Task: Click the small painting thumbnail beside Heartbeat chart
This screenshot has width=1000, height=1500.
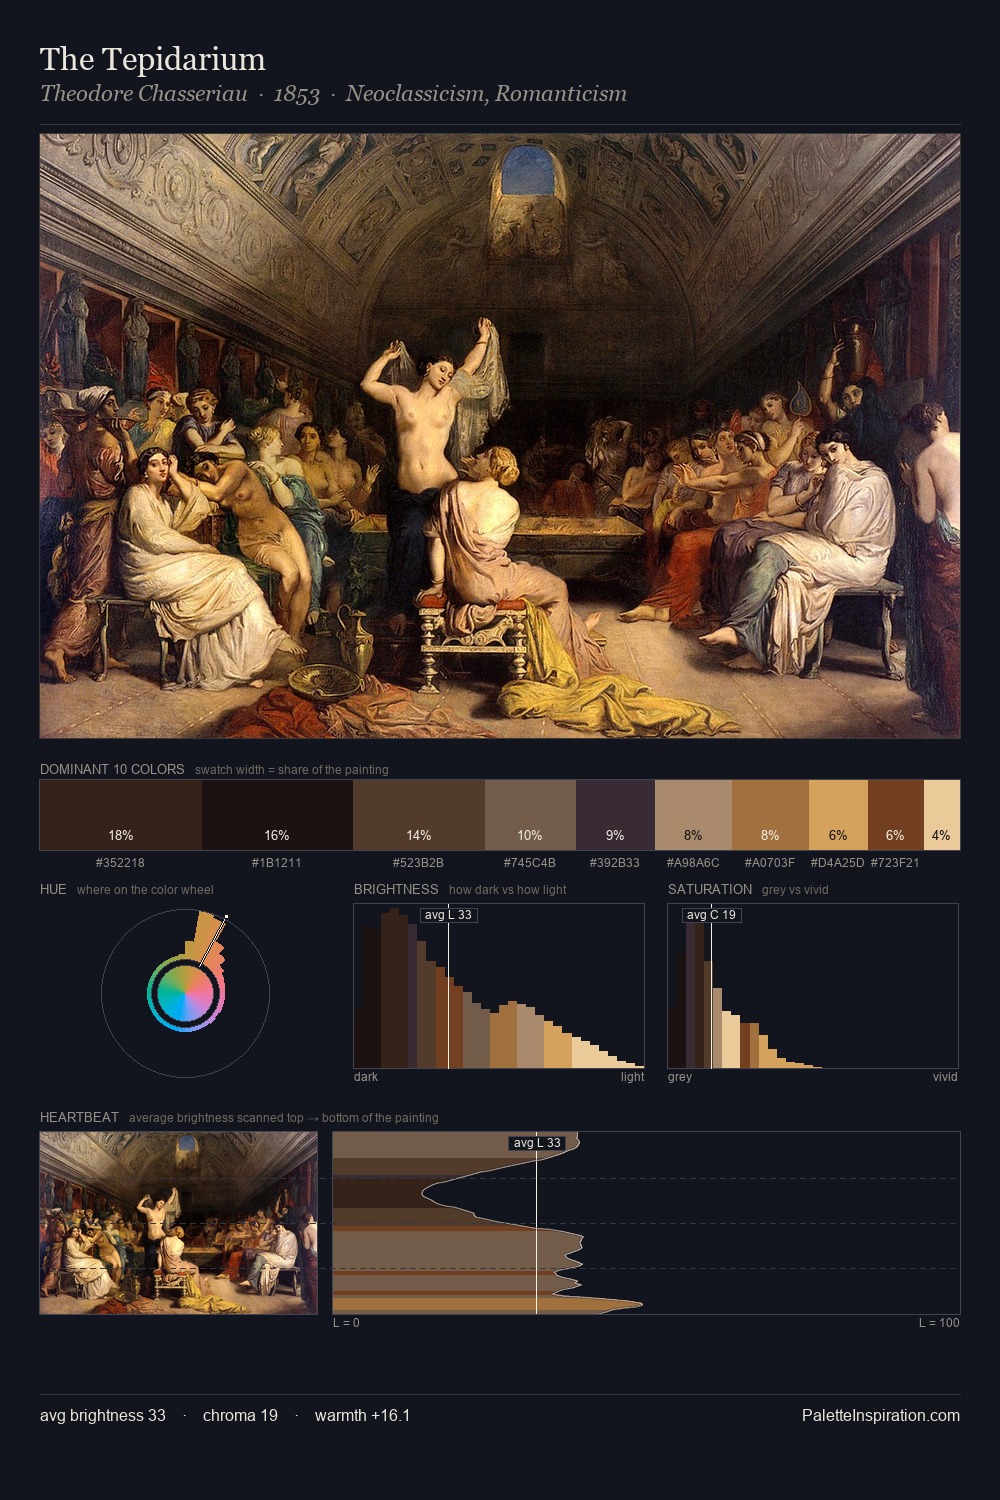Action: tap(178, 1223)
